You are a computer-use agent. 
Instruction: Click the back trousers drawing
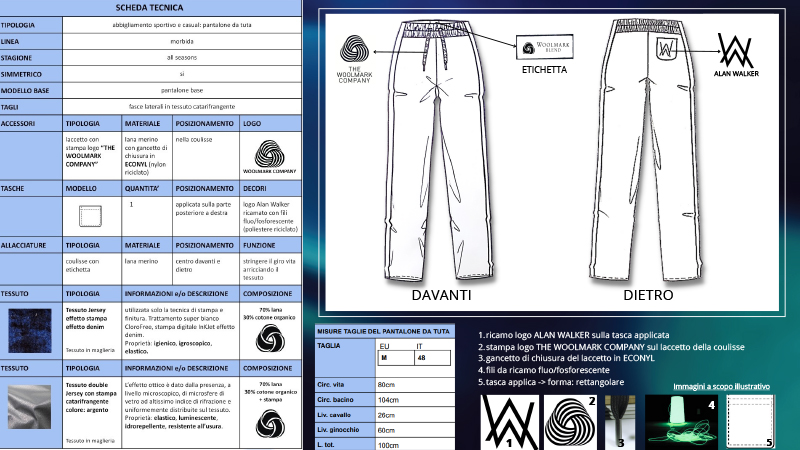tap(647, 151)
